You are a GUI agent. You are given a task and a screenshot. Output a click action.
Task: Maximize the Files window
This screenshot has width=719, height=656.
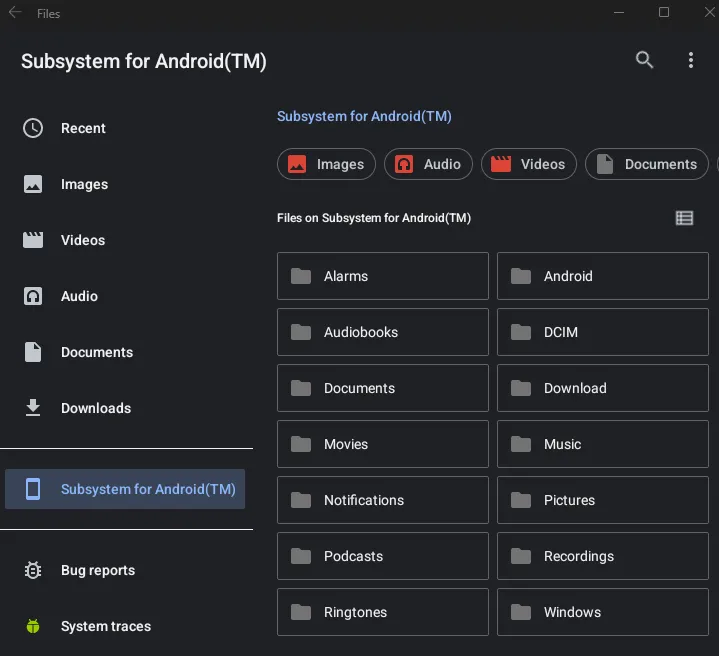664,12
